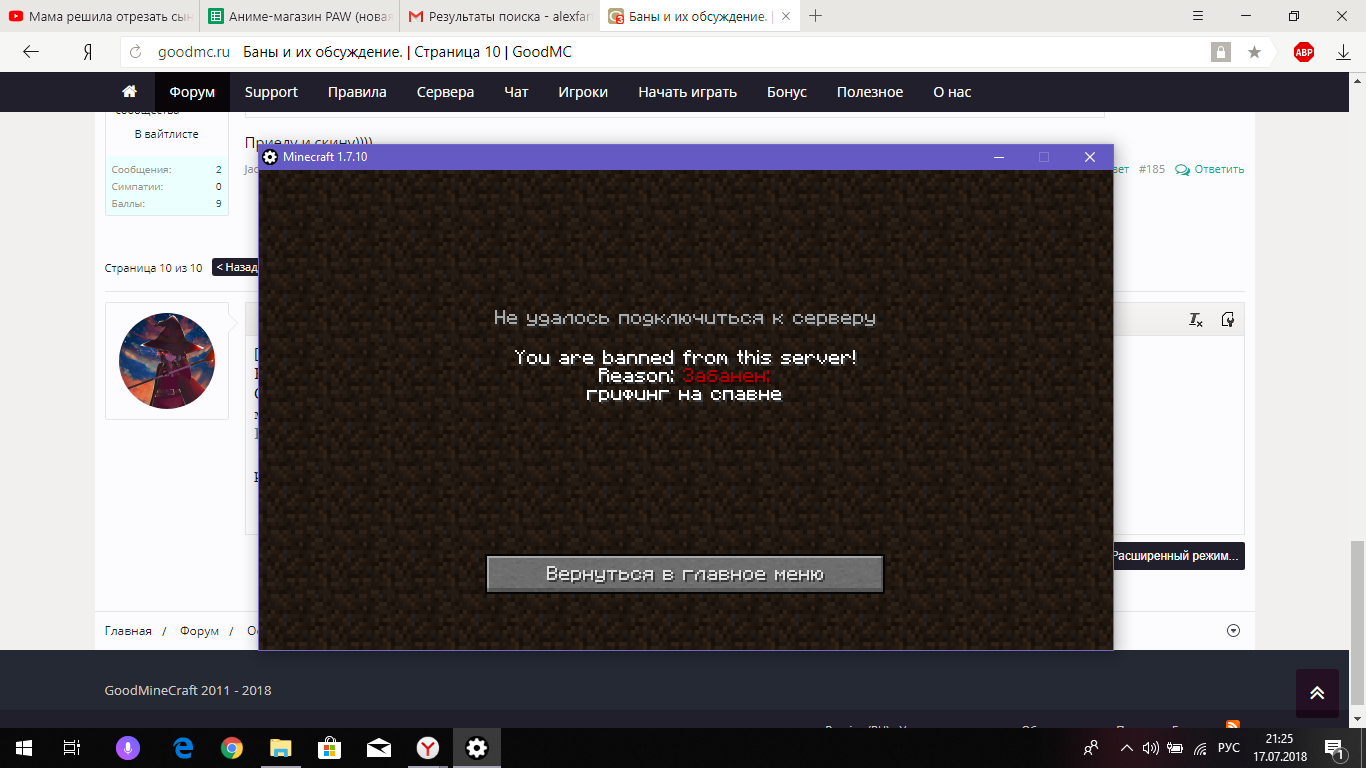The image size is (1366, 768).
Task: Open Windows notification center icon
Action: coord(1334,748)
